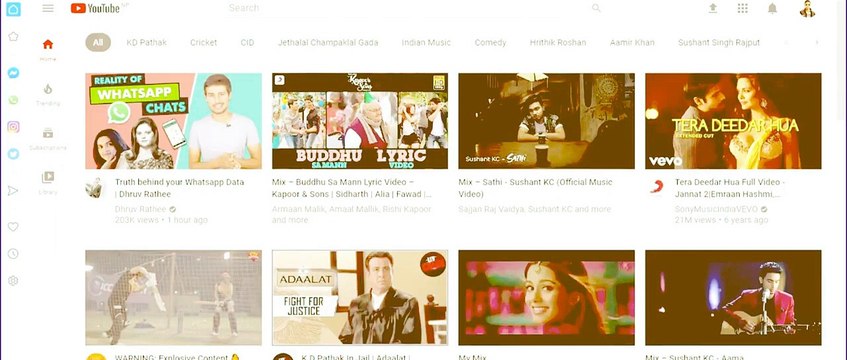This screenshot has width=847, height=360.
Task: Open the clock history icon in sidebar
Action: [13, 254]
